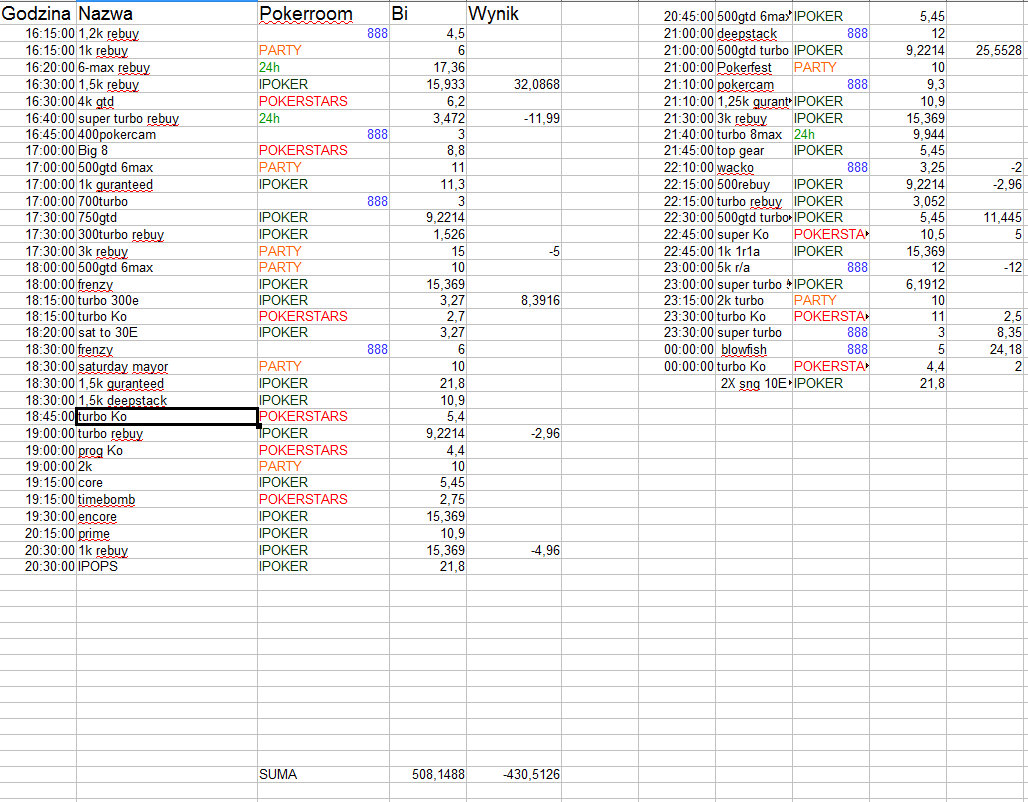Image resolution: width=1028 pixels, height=802 pixels.
Task: Click the '750gtd' cell
Action: click(167, 218)
